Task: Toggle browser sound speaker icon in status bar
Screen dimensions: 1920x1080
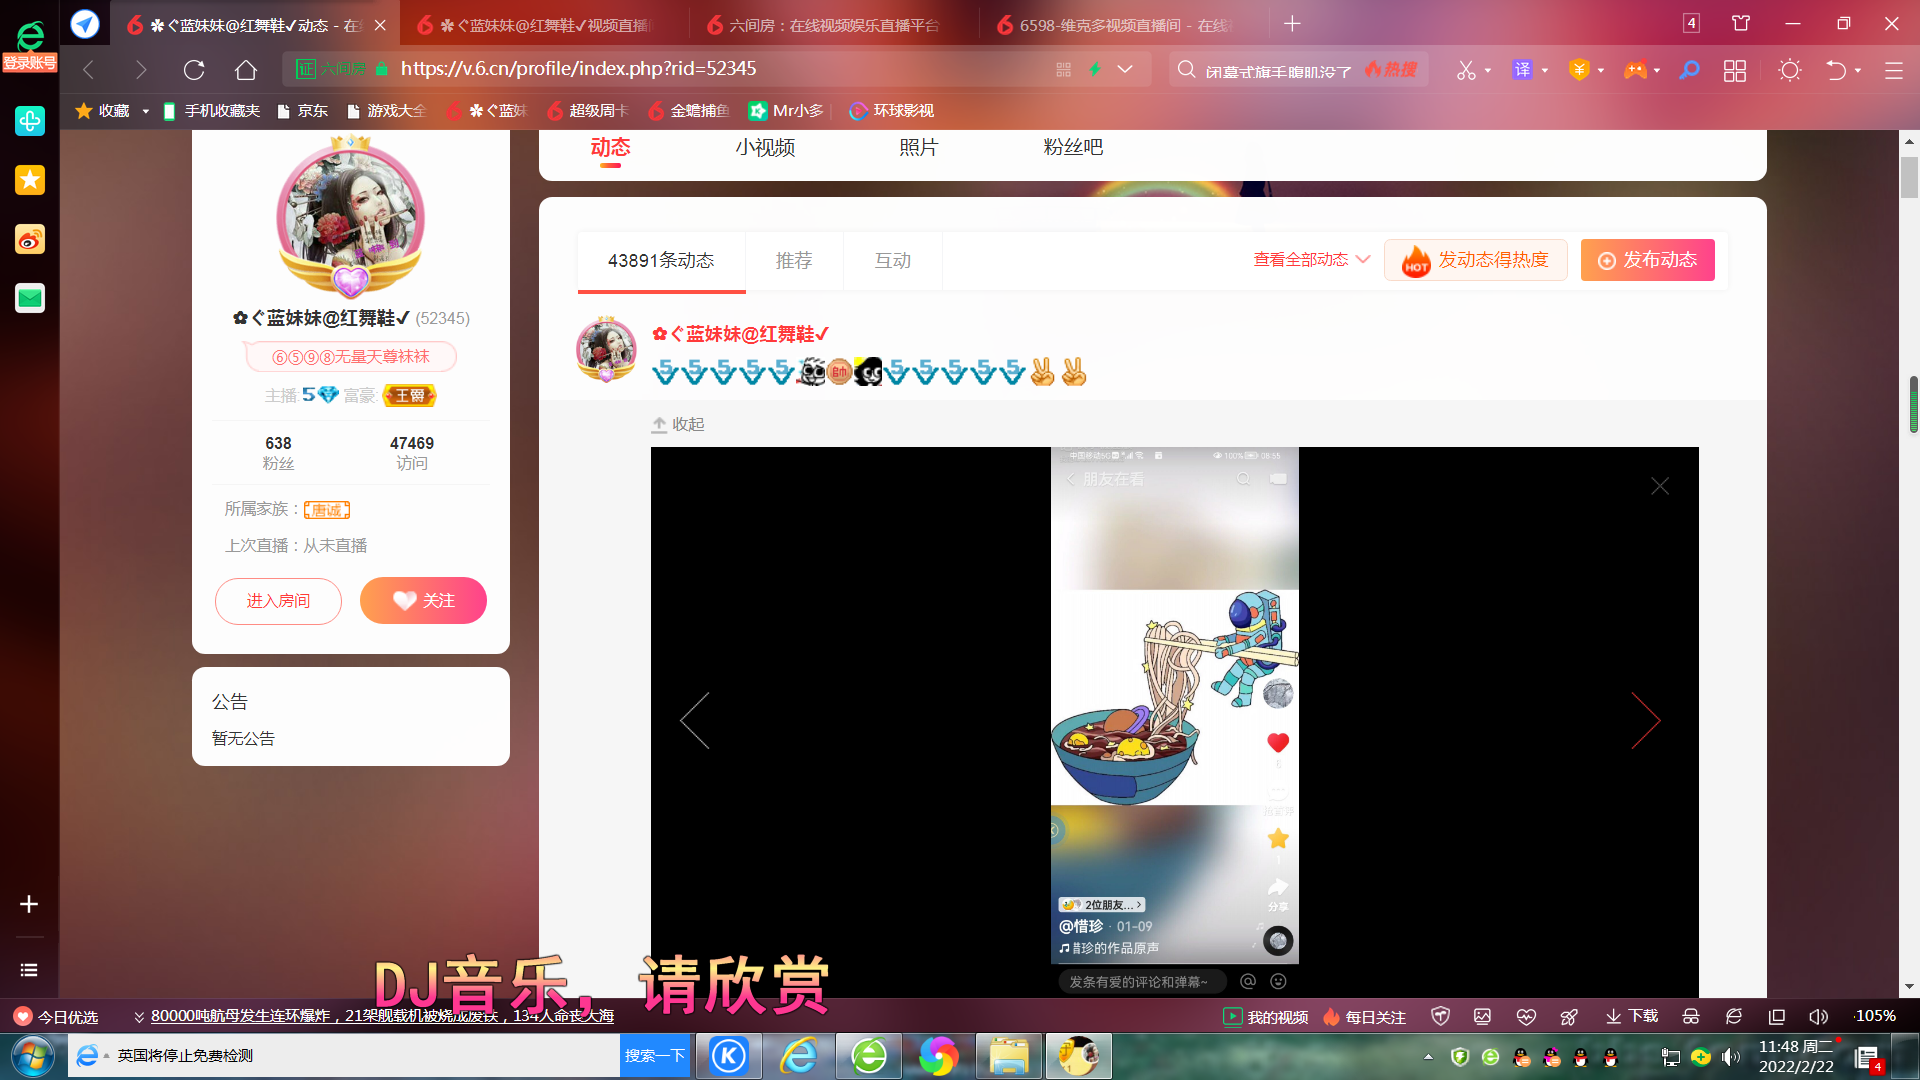Action: coord(1819,1016)
